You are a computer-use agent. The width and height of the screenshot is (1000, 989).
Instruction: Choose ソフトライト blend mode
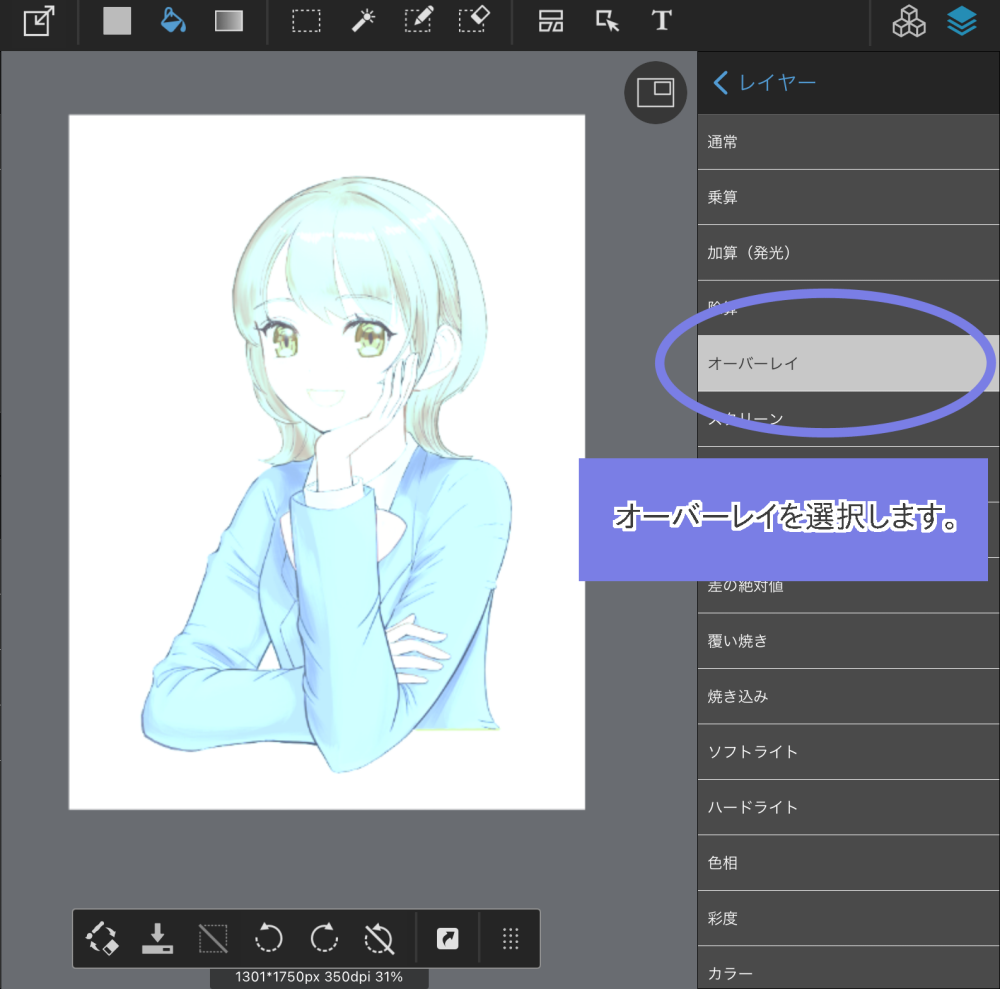click(848, 752)
